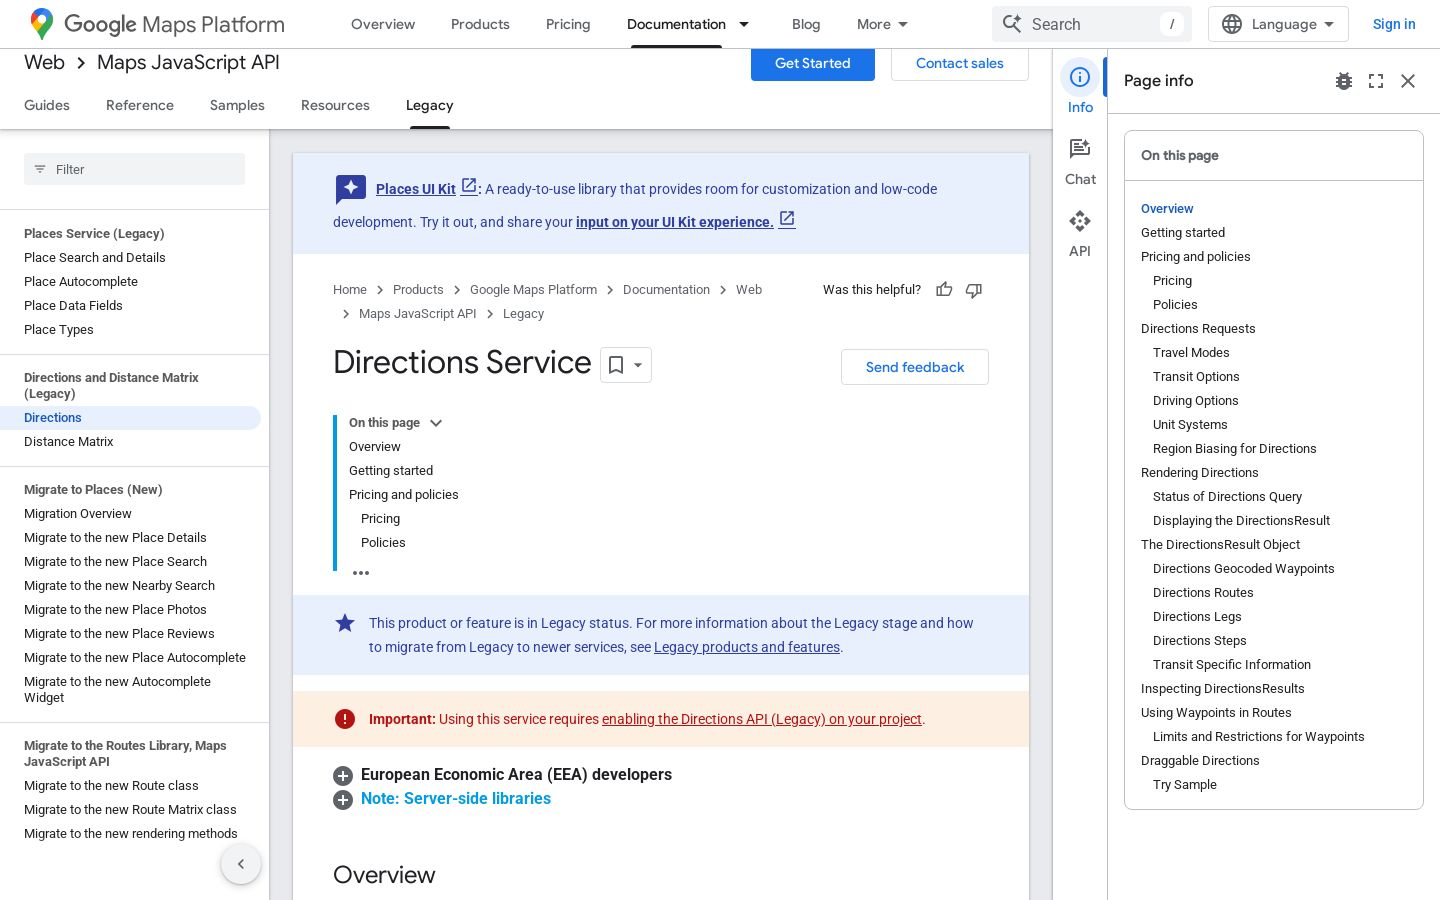Collapse the left navigation with arrow button
Viewport: 1440px width, 900px height.
241,864
